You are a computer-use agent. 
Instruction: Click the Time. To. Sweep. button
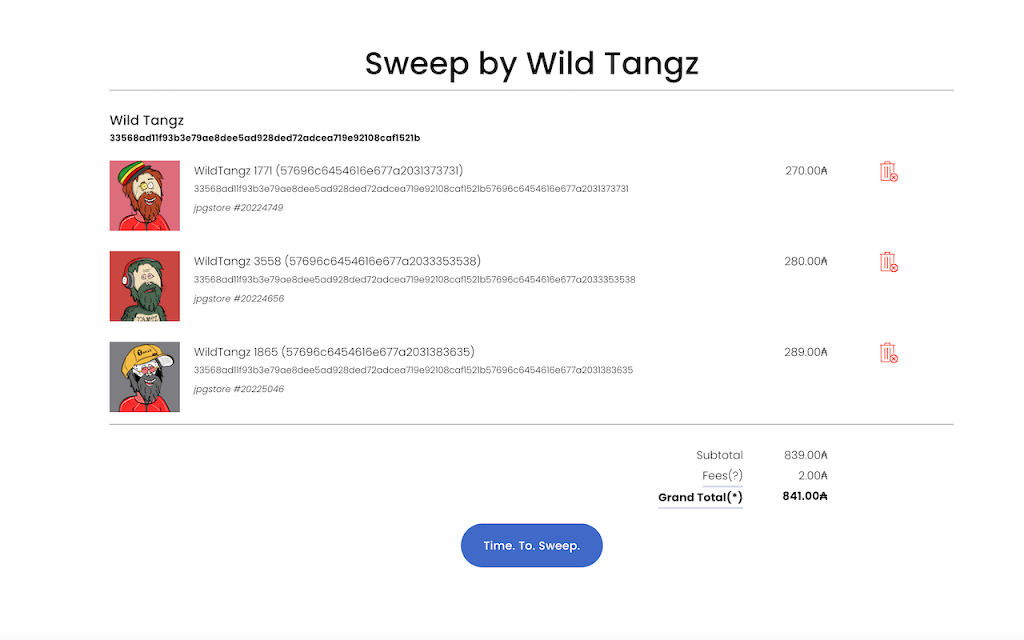532,545
